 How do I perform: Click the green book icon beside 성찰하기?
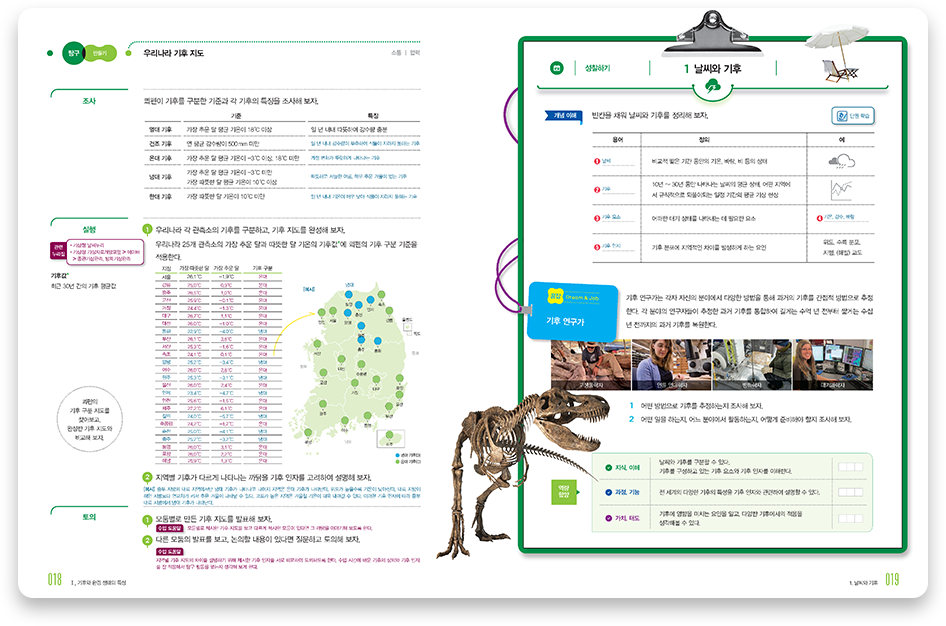(x=557, y=68)
